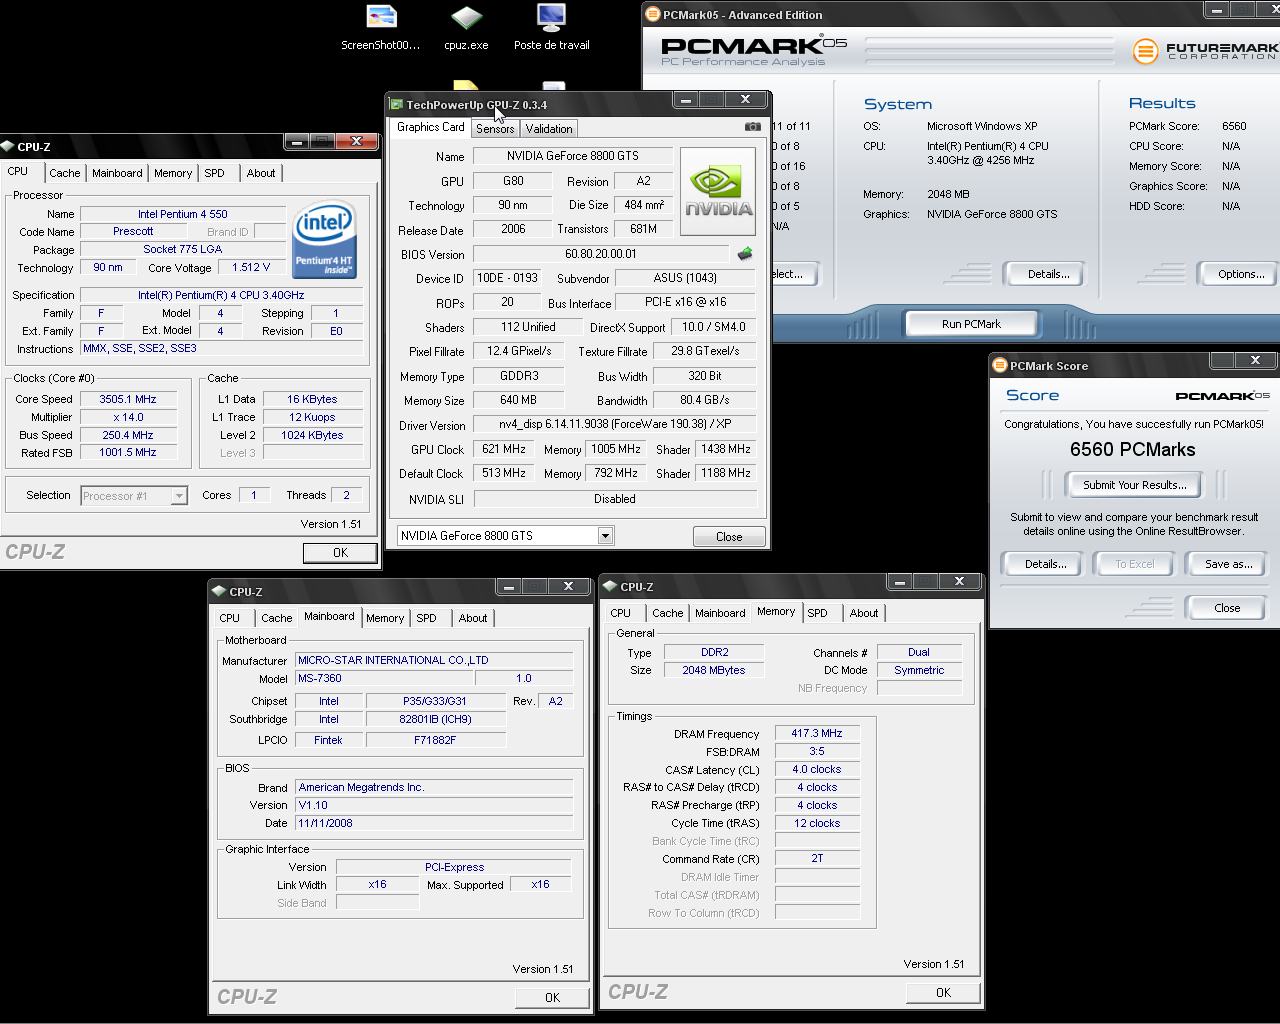Open SPD tab in CPU-Z Mainboard window

pos(427,618)
